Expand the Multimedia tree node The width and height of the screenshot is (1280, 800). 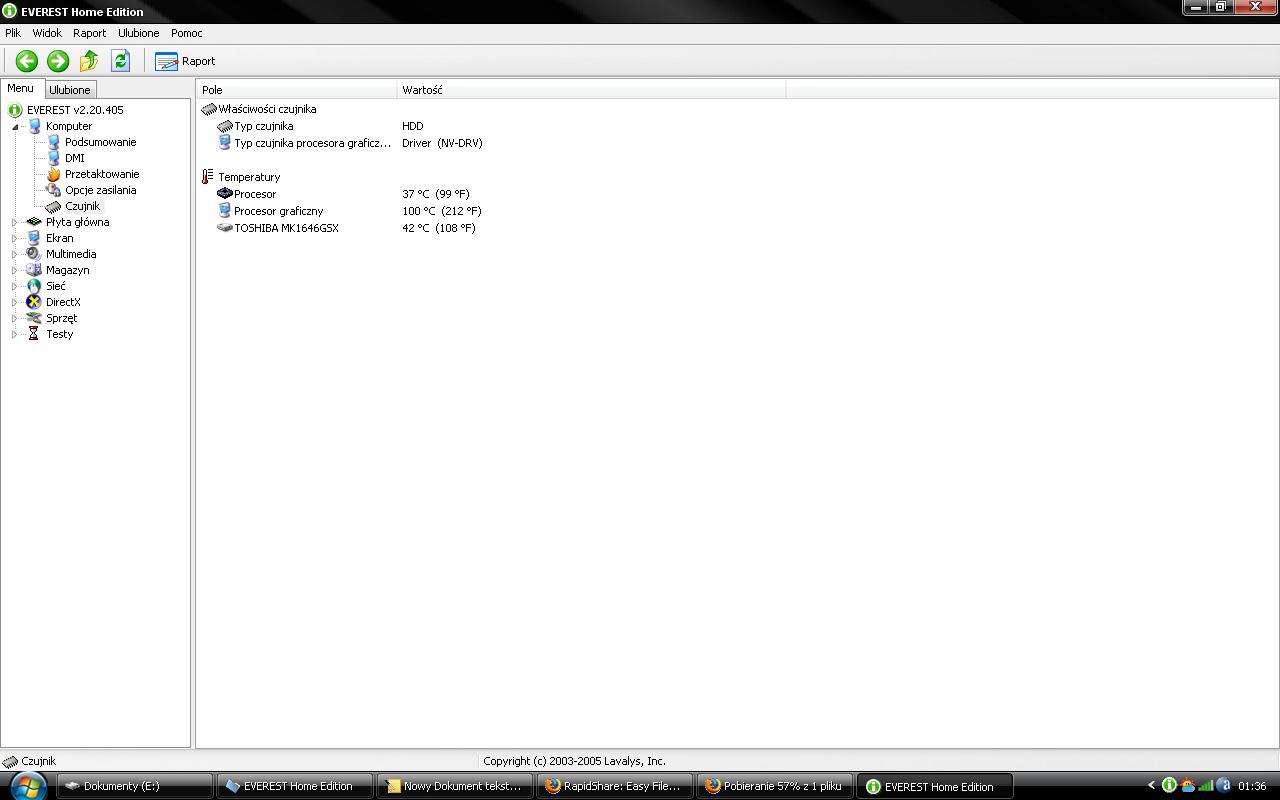click(15, 254)
